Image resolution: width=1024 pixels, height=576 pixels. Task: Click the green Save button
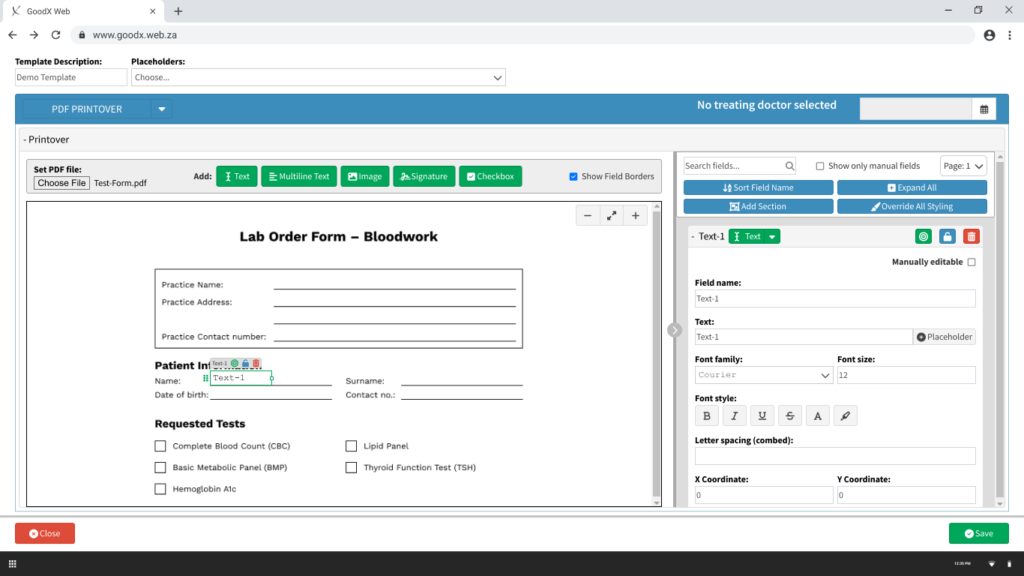pos(978,534)
